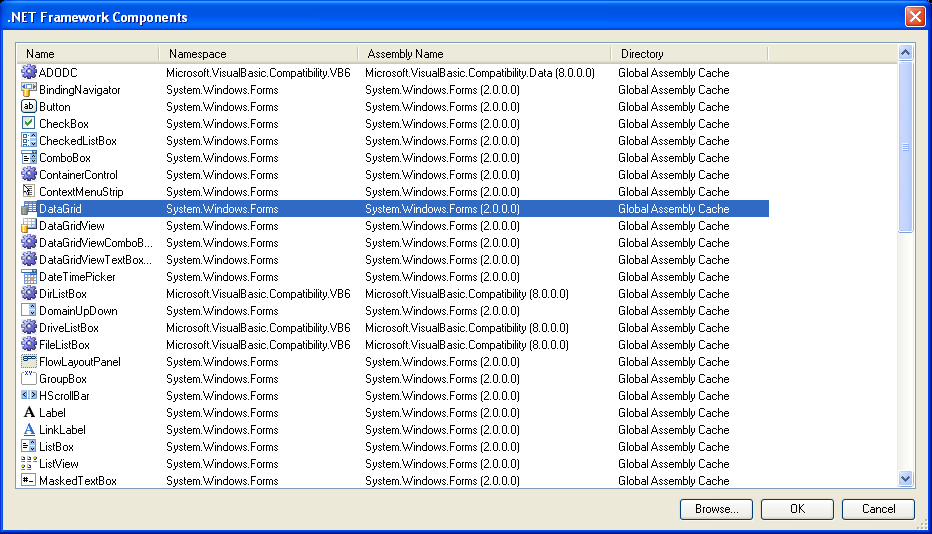Sort list by Directory column header

(689, 54)
